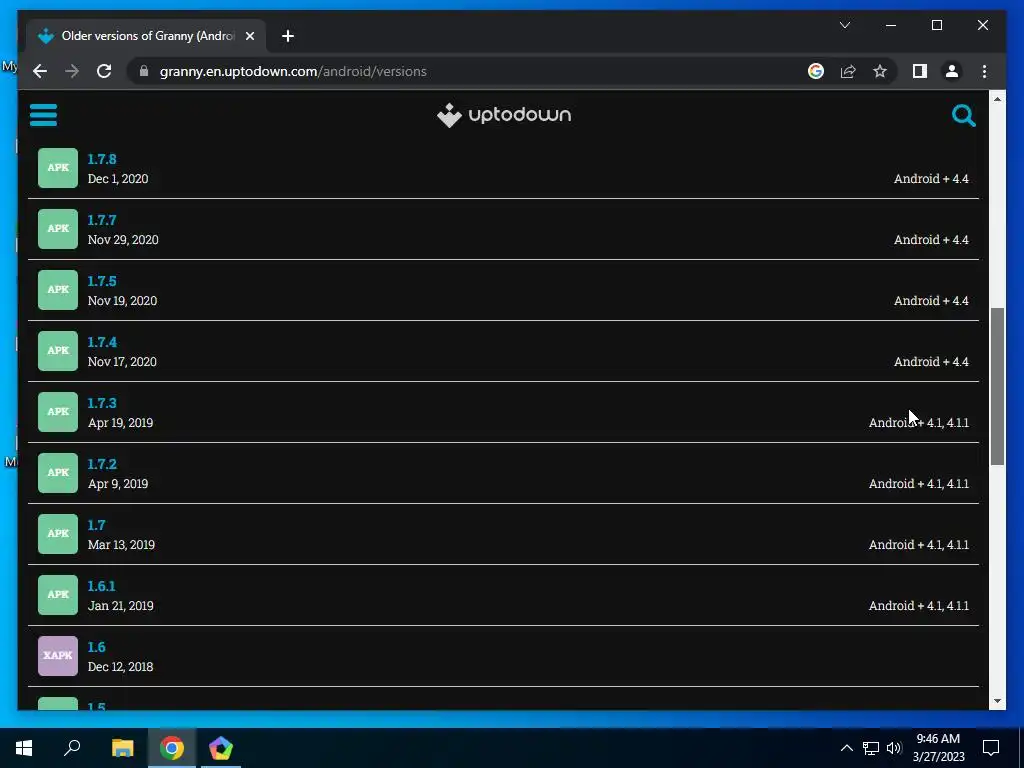
Task: Open Windows taskbar search
Action: [72, 748]
